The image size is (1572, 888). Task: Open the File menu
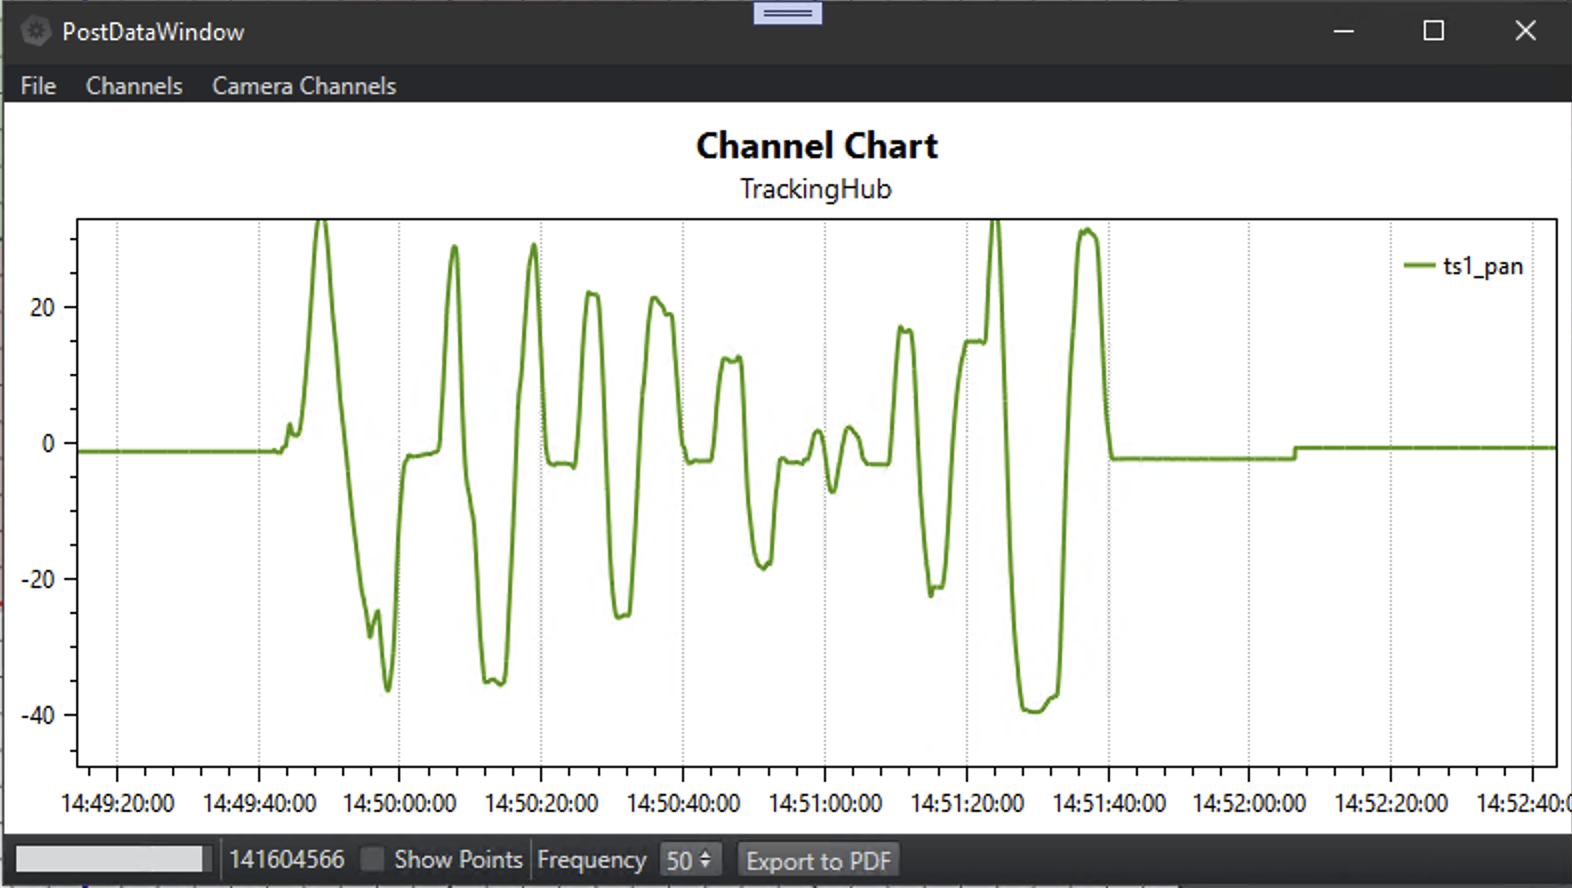click(38, 86)
